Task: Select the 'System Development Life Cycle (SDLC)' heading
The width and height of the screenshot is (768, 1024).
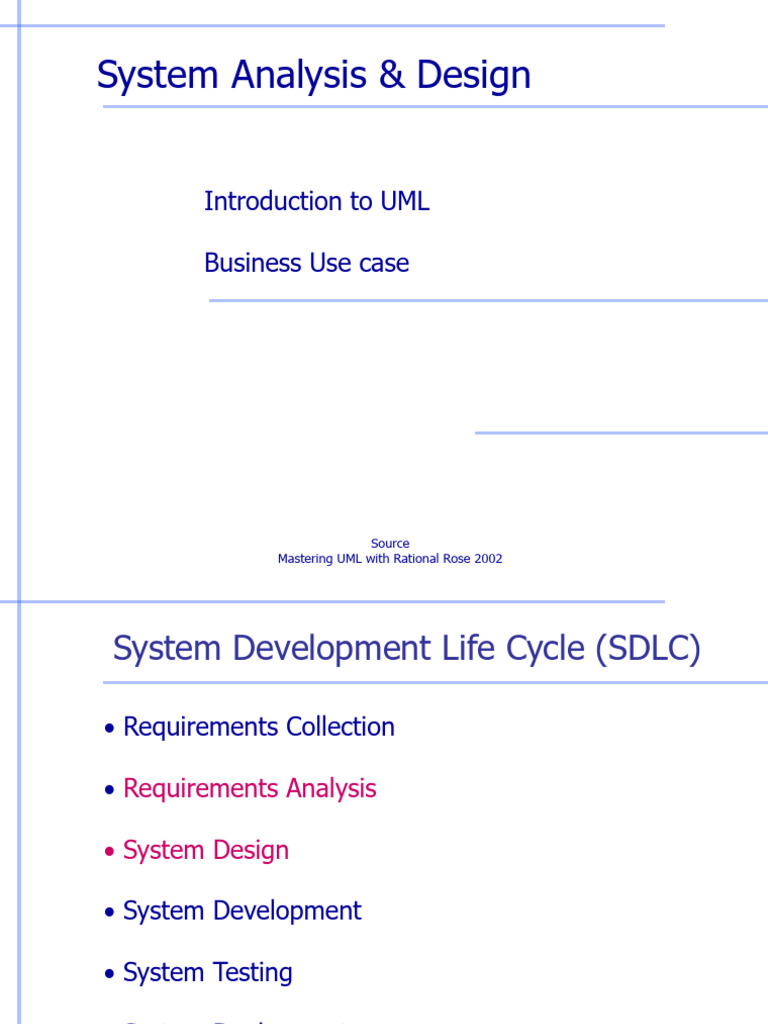Action: 407,648
